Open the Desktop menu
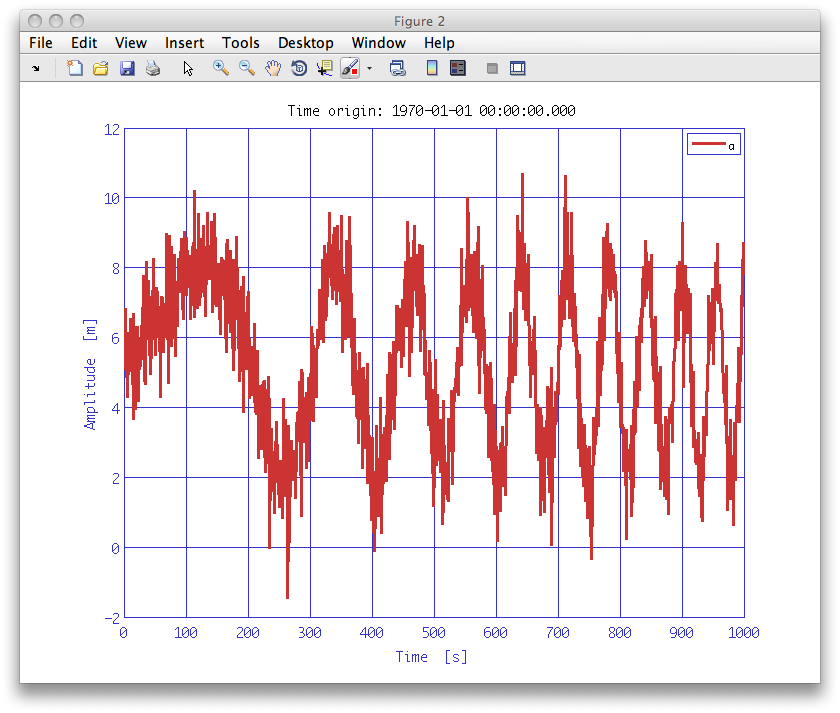 point(306,43)
